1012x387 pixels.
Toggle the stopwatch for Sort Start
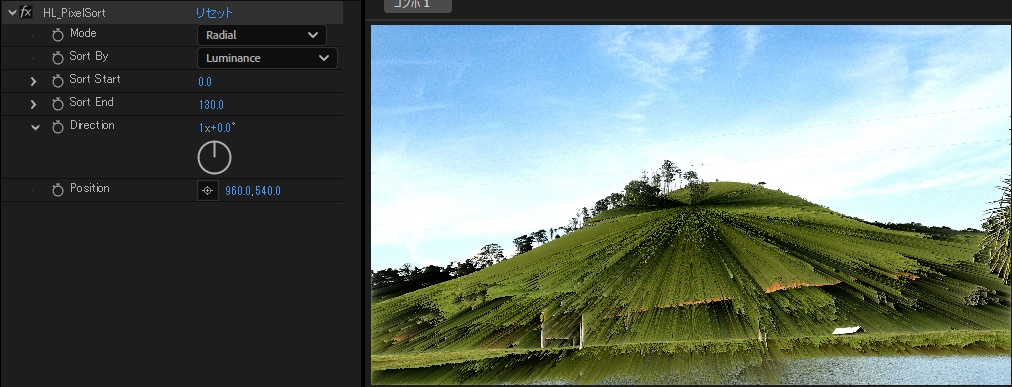[x=57, y=81]
